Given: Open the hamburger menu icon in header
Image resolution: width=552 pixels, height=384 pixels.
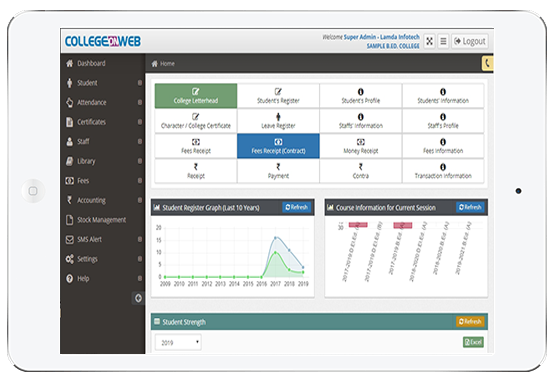Looking at the screenshot, I should [443, 41].
